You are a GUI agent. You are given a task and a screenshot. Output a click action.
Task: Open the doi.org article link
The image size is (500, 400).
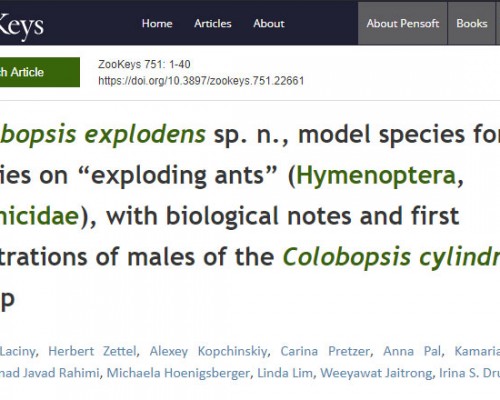point(201,81)
